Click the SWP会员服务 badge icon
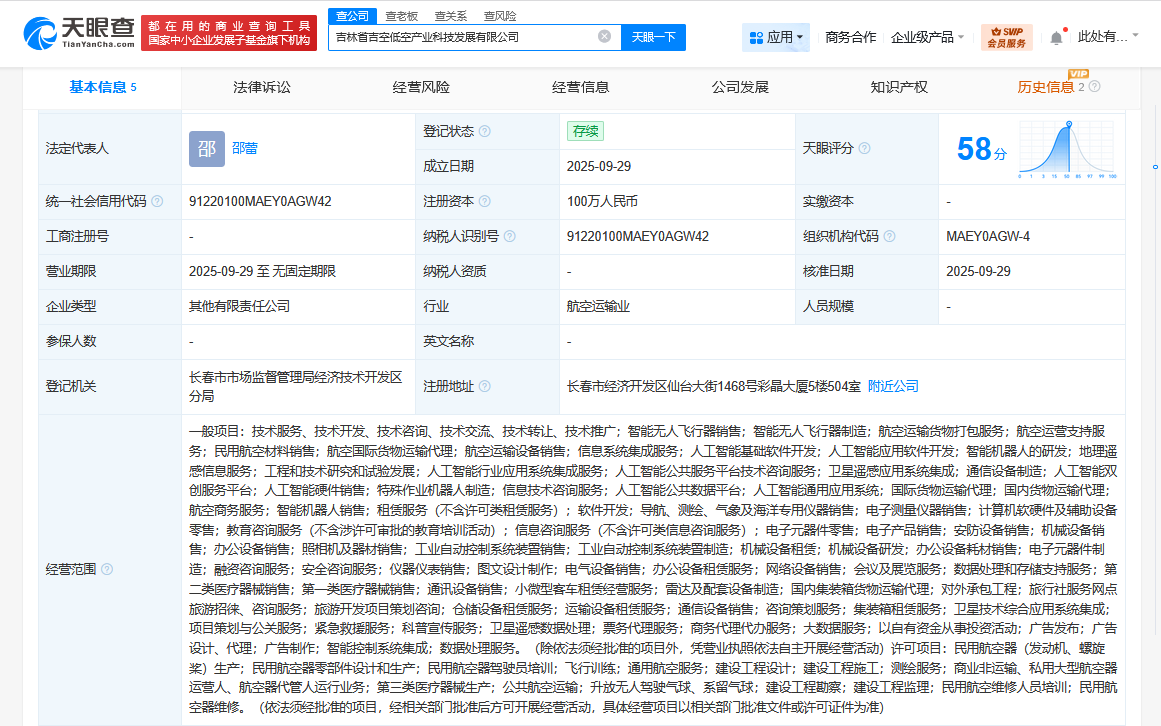 1005,36
